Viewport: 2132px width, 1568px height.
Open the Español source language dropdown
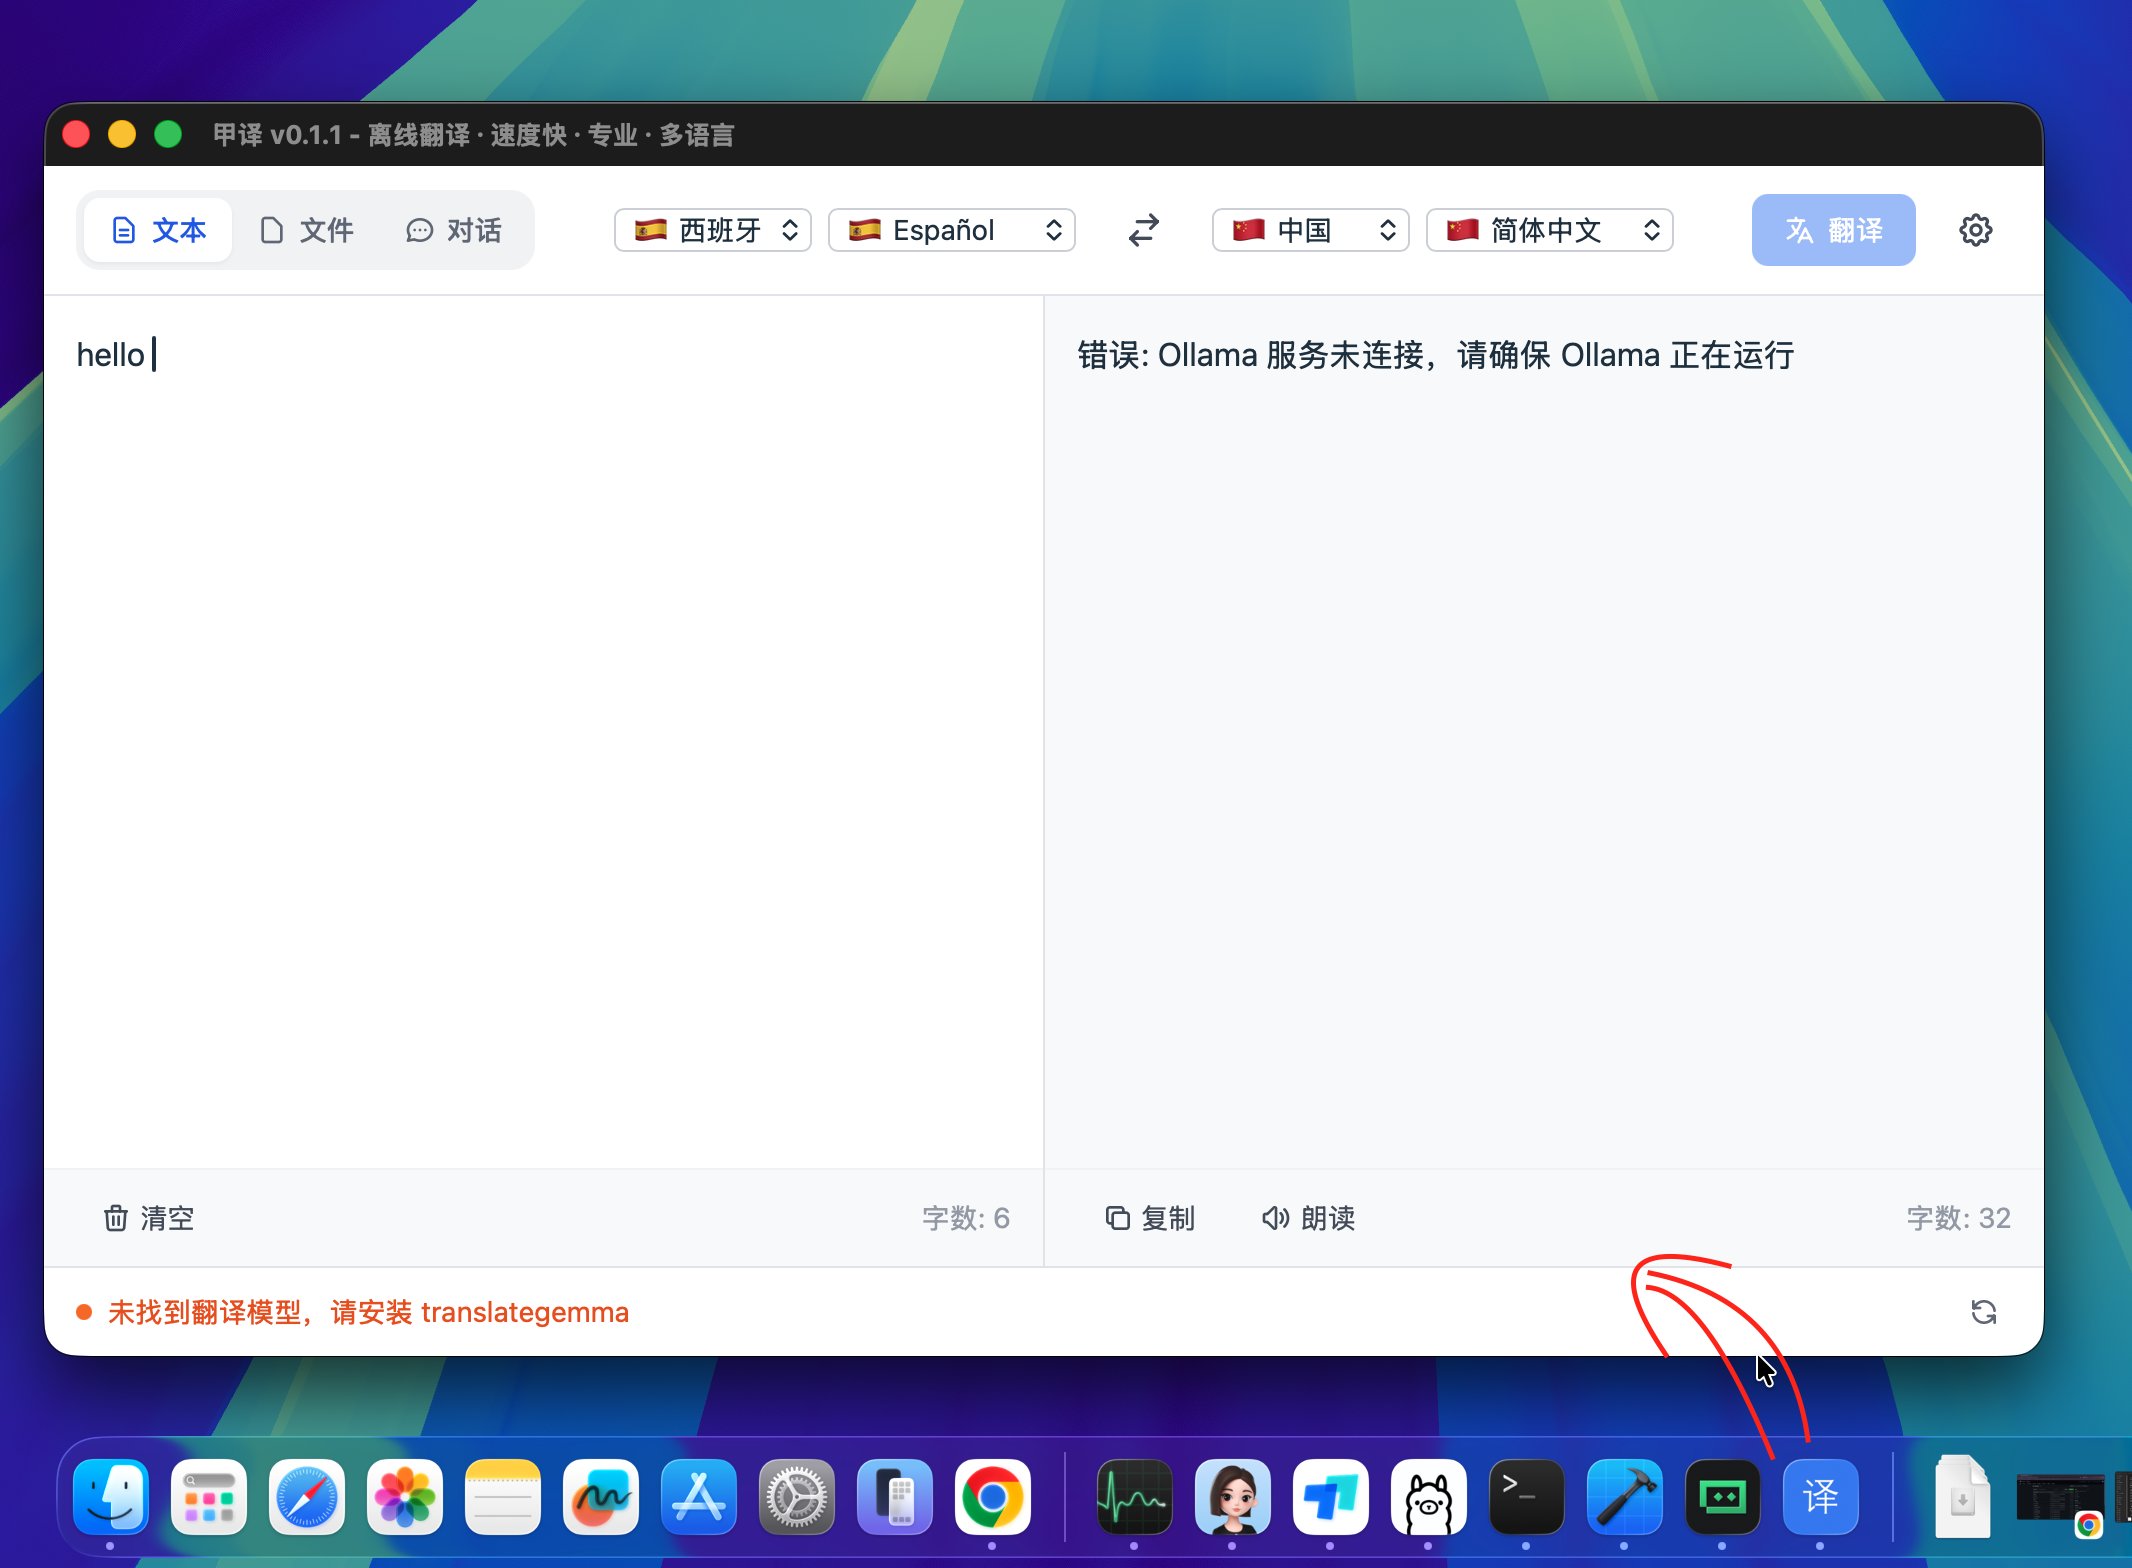[950, 230]
